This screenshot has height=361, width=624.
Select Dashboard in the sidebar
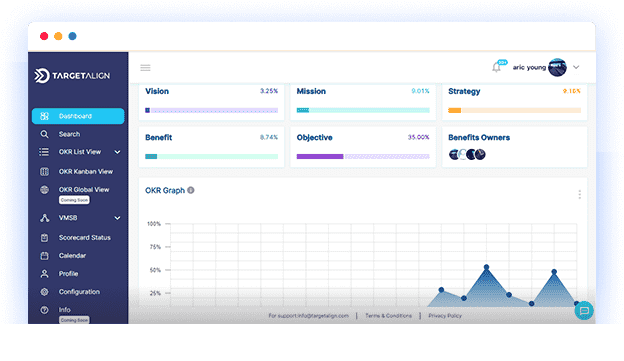point(78,116)
